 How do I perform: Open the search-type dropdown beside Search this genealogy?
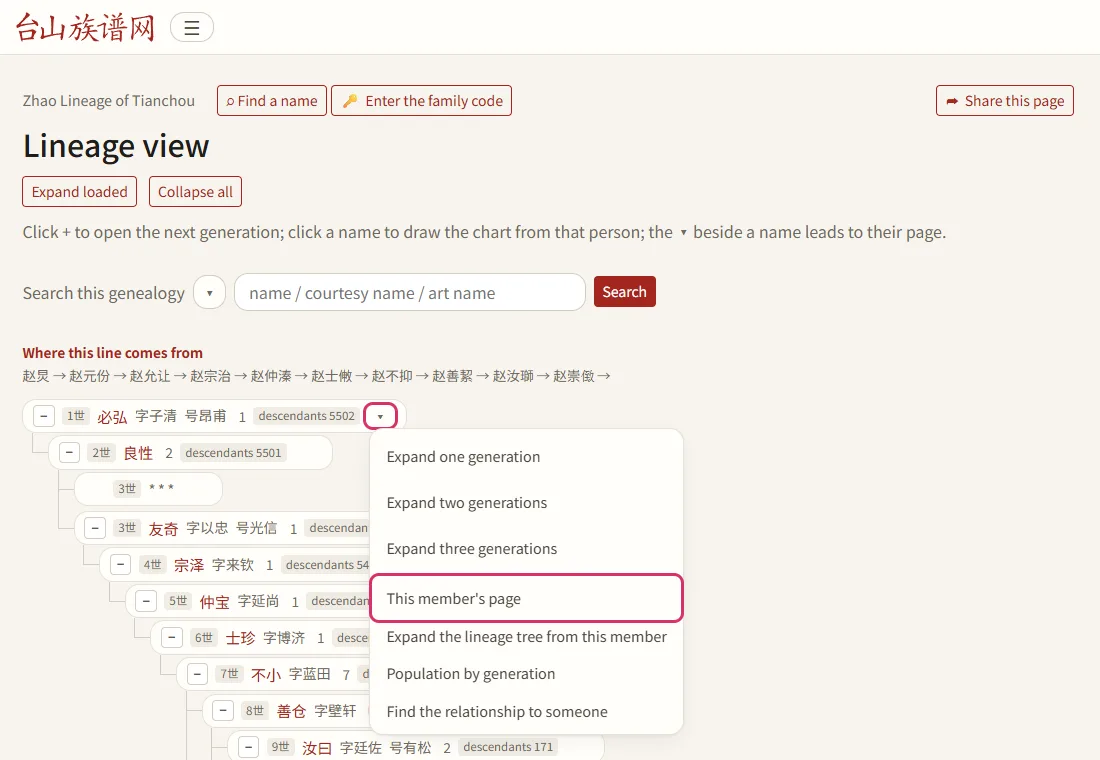click(x=209, y=293)
